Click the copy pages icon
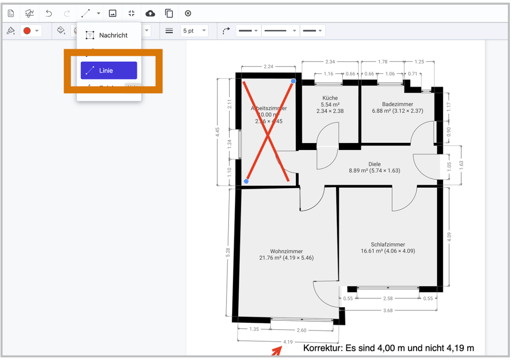 click(169, 13)
